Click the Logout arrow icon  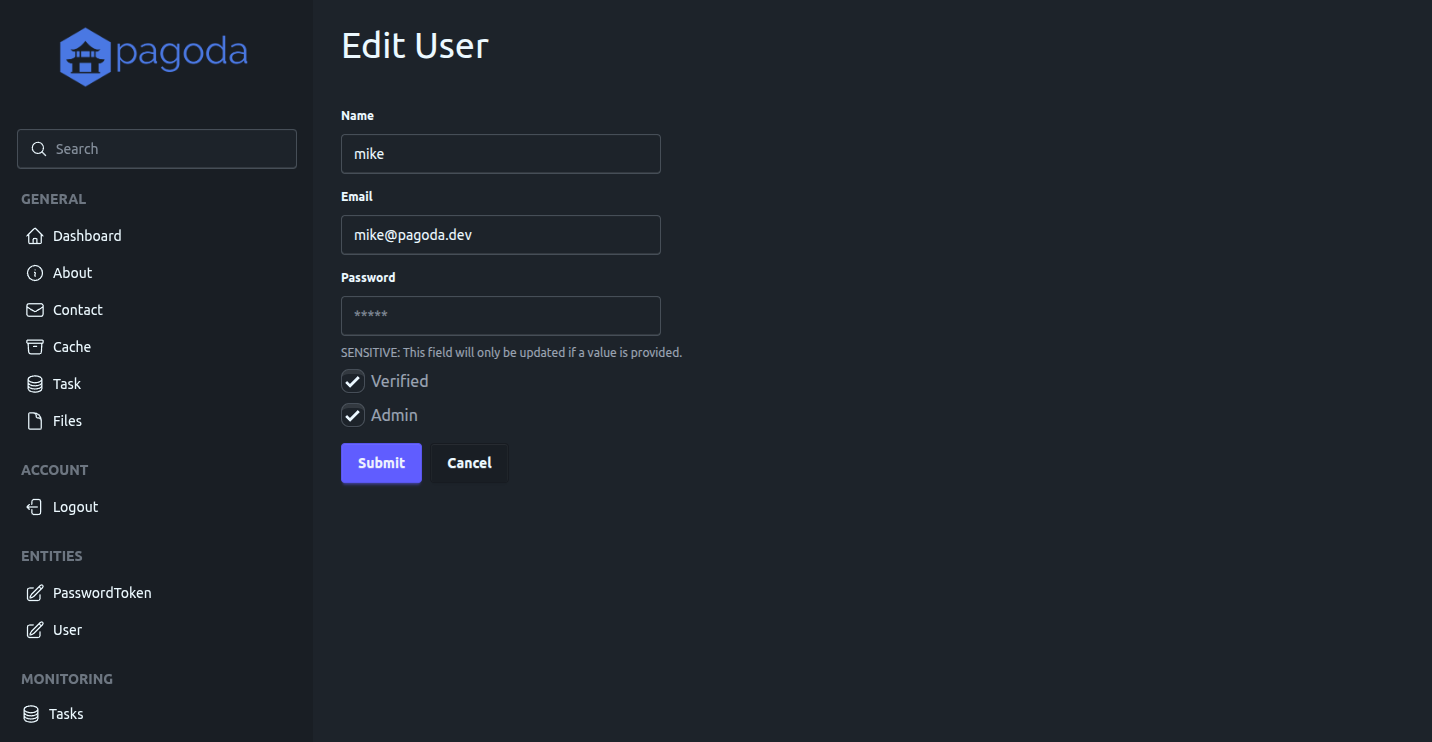(x=35, y=507)
